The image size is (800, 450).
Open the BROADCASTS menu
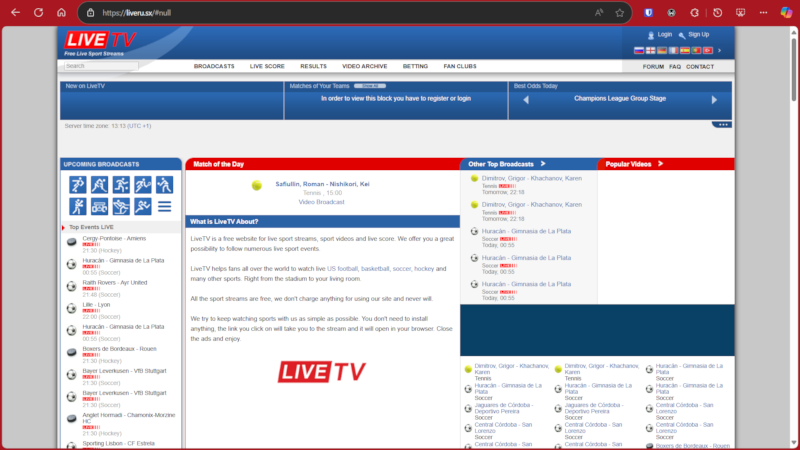coord(214,66)
